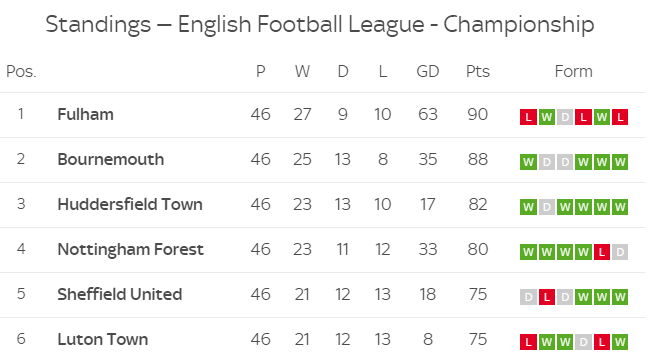Click Sheffield United's first grey D badge
Image resolution: width=651 pixels, height=362 pixels.
[528, 297]
